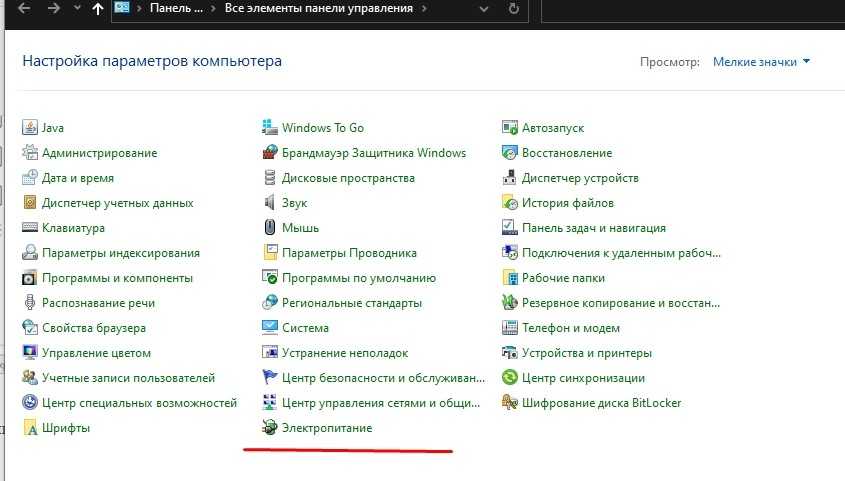845x481 pixels.
Task: Click the Up one level arrow
Action: click(97, 9)
